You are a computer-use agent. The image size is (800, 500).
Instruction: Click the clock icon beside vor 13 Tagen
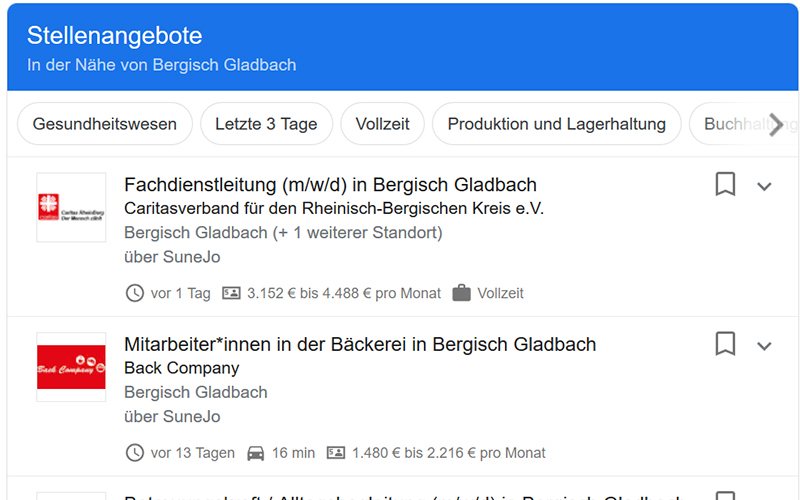click(x=135, y=453)
